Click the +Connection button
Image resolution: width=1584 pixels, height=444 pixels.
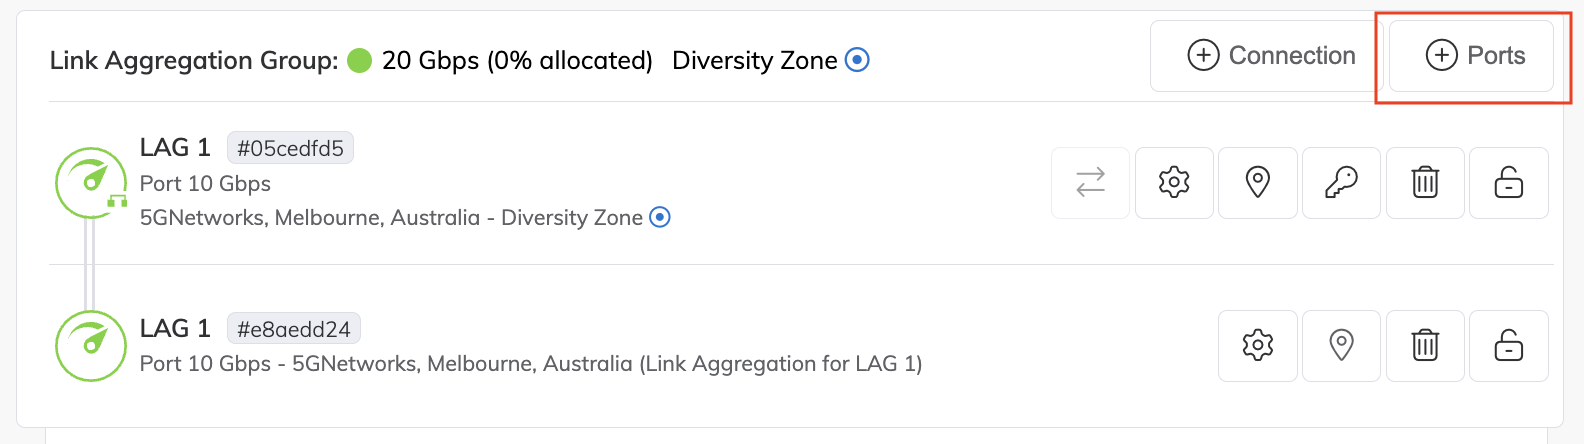tap(1268, 56)
